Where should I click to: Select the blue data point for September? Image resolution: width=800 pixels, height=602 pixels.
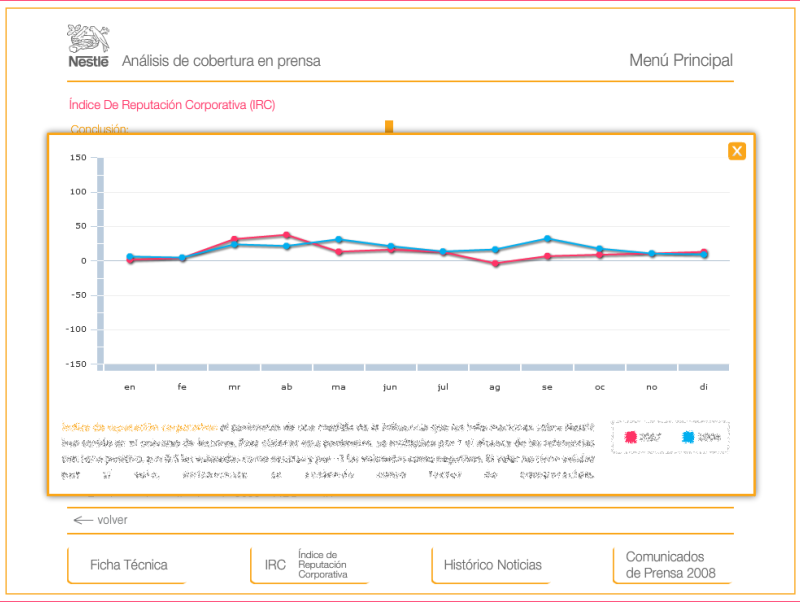pos(547,239)
